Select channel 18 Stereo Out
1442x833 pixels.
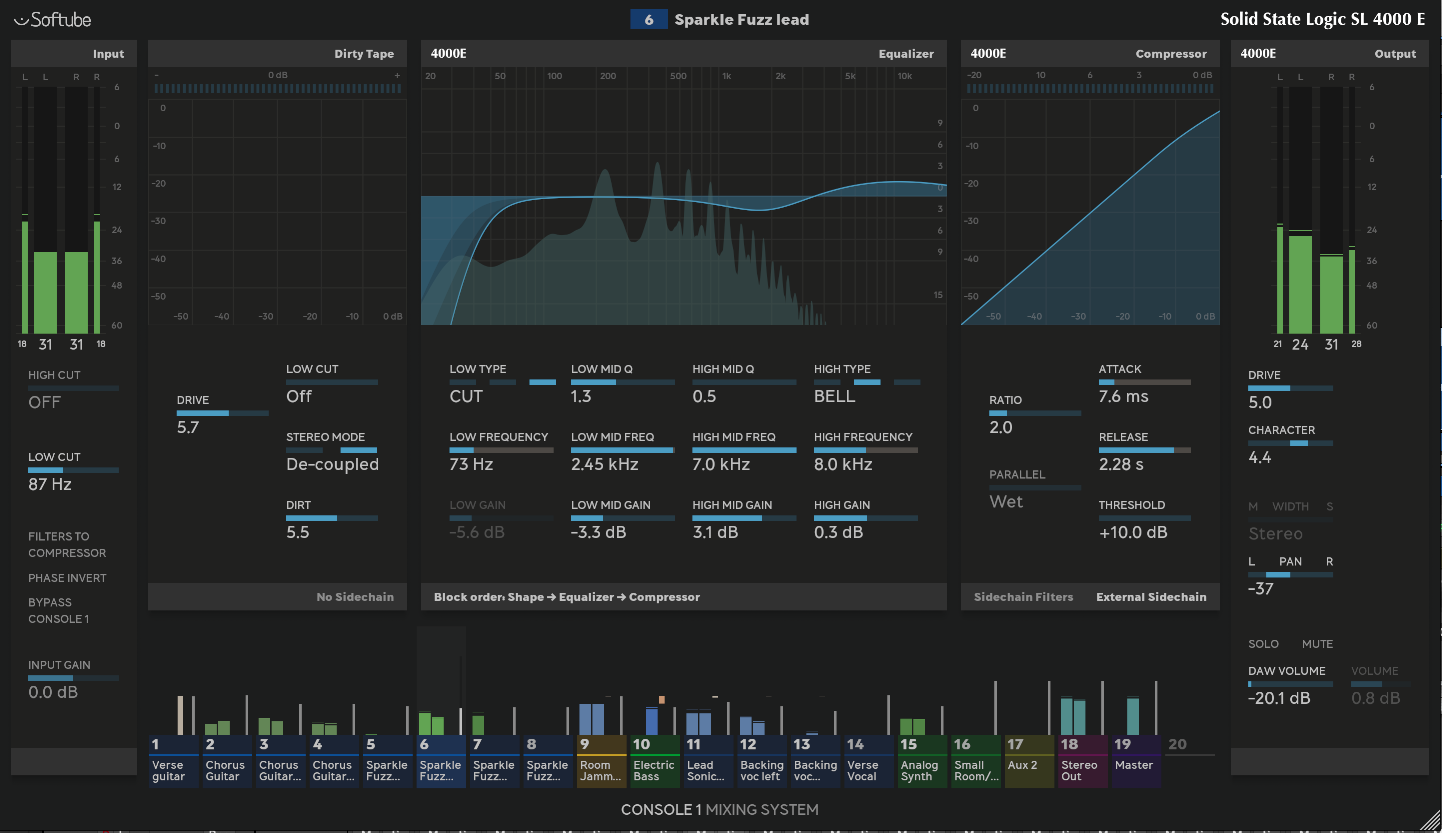[x=1082, y=761]
